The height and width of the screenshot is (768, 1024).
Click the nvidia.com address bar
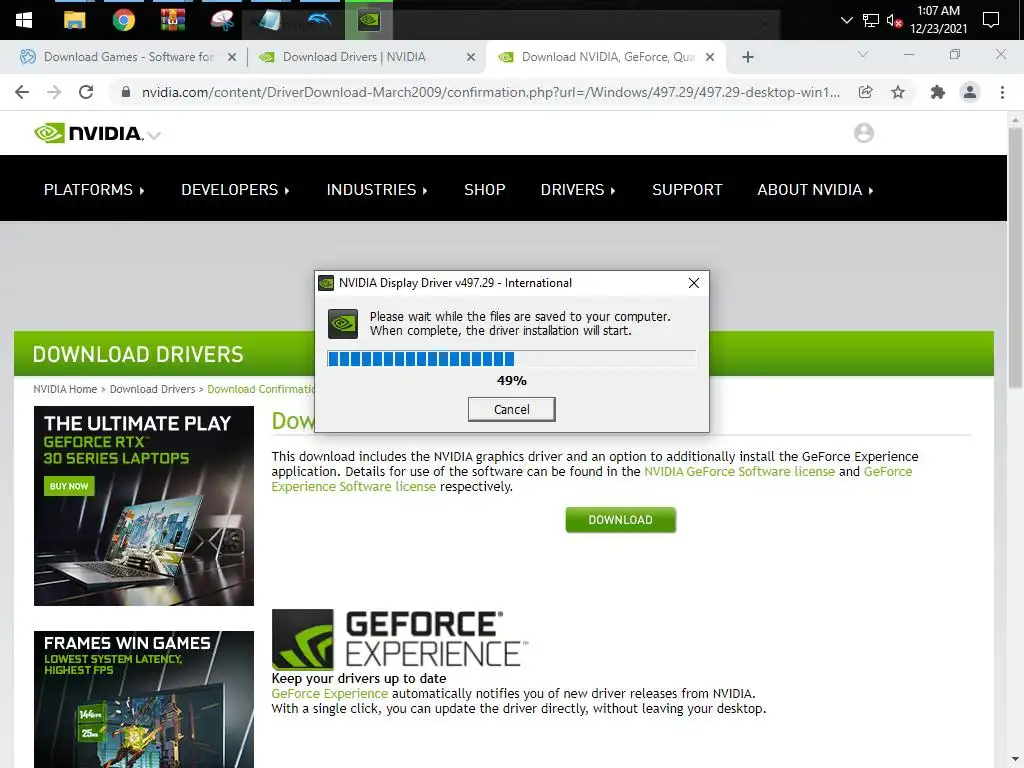[490, 92]
